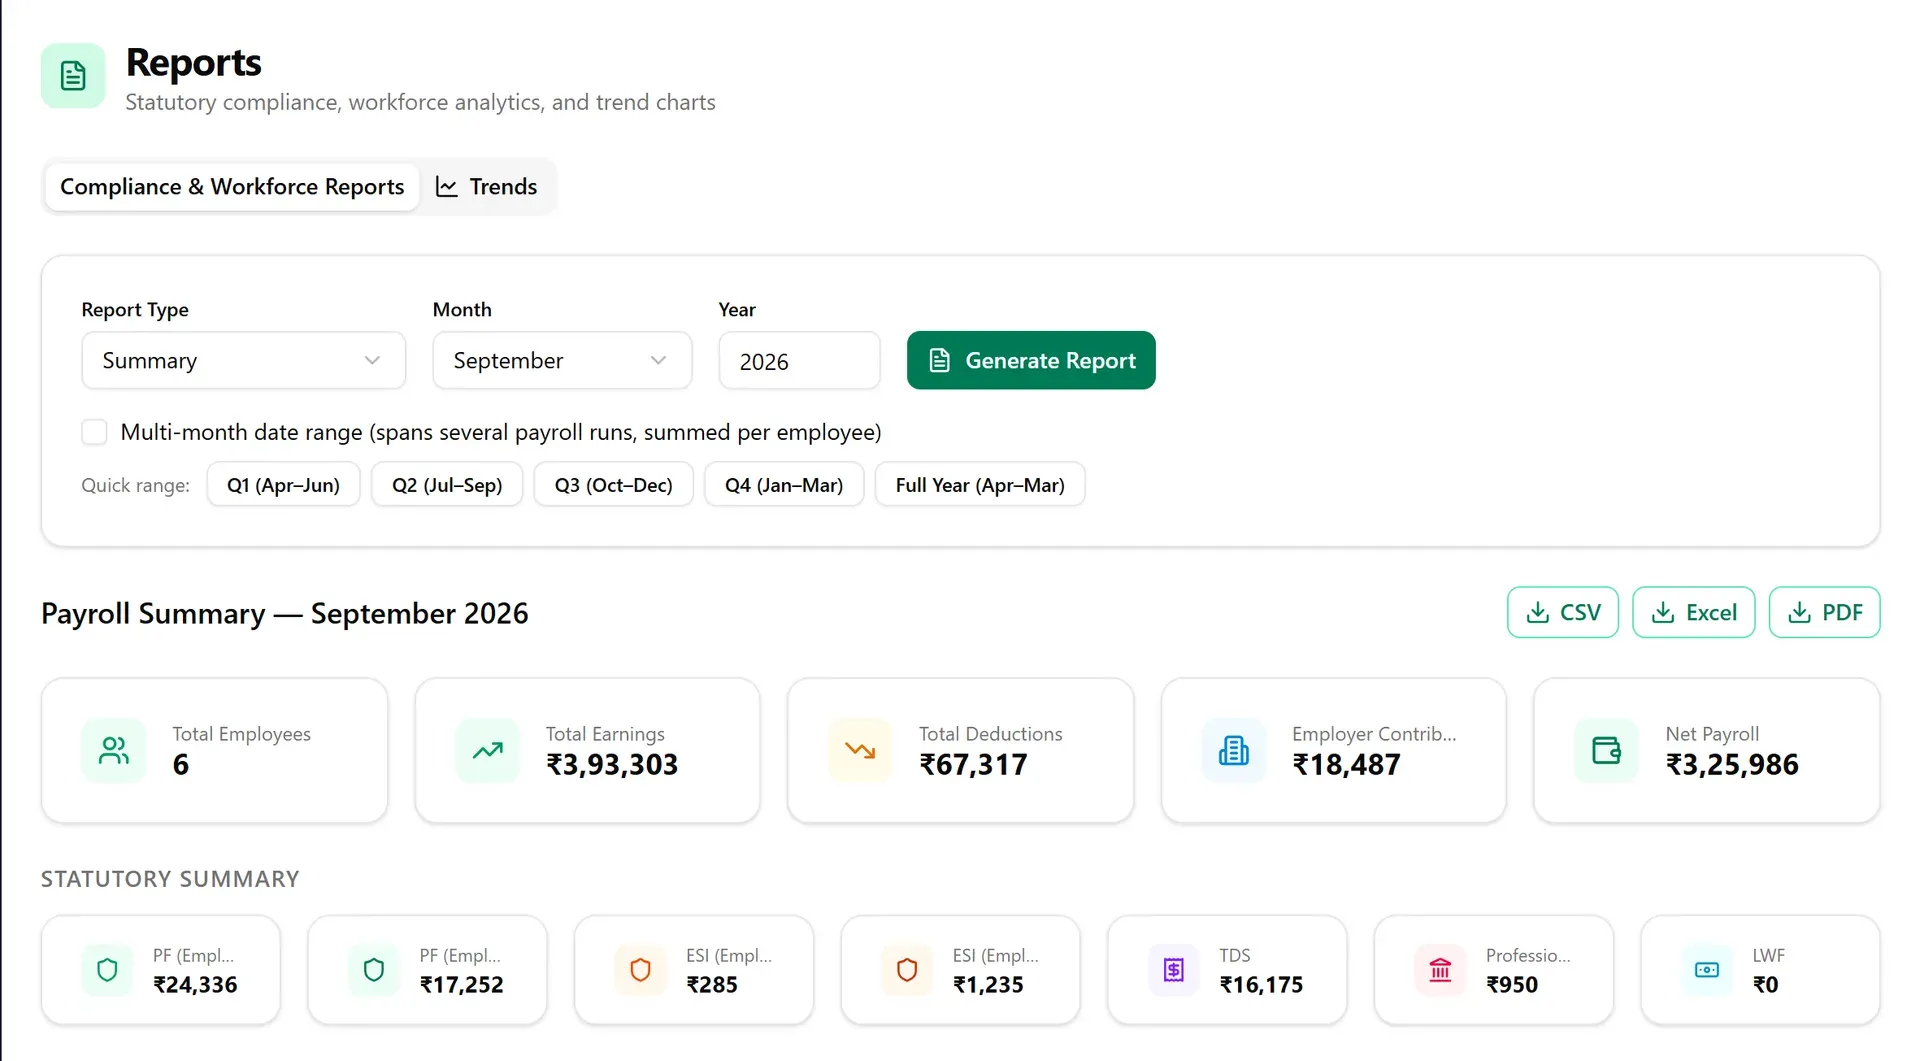Select Full Year (Apr–Mar) quick range

click(980, 485)
